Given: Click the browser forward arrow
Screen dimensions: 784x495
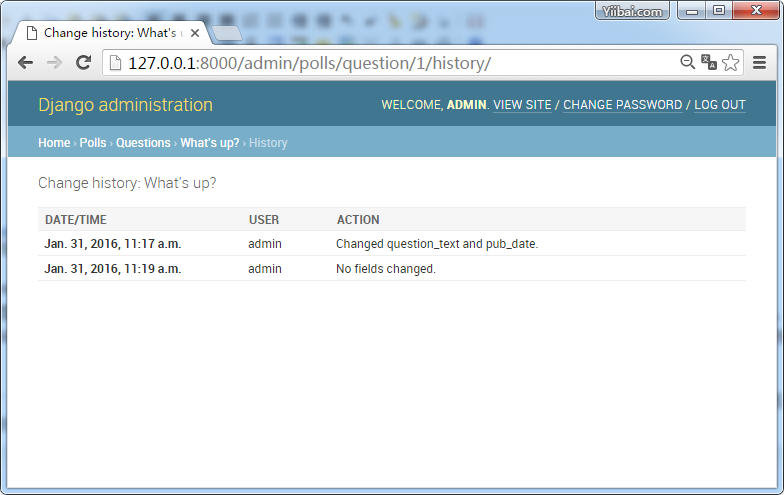Looking at the screenshot, I should point(55,62).
